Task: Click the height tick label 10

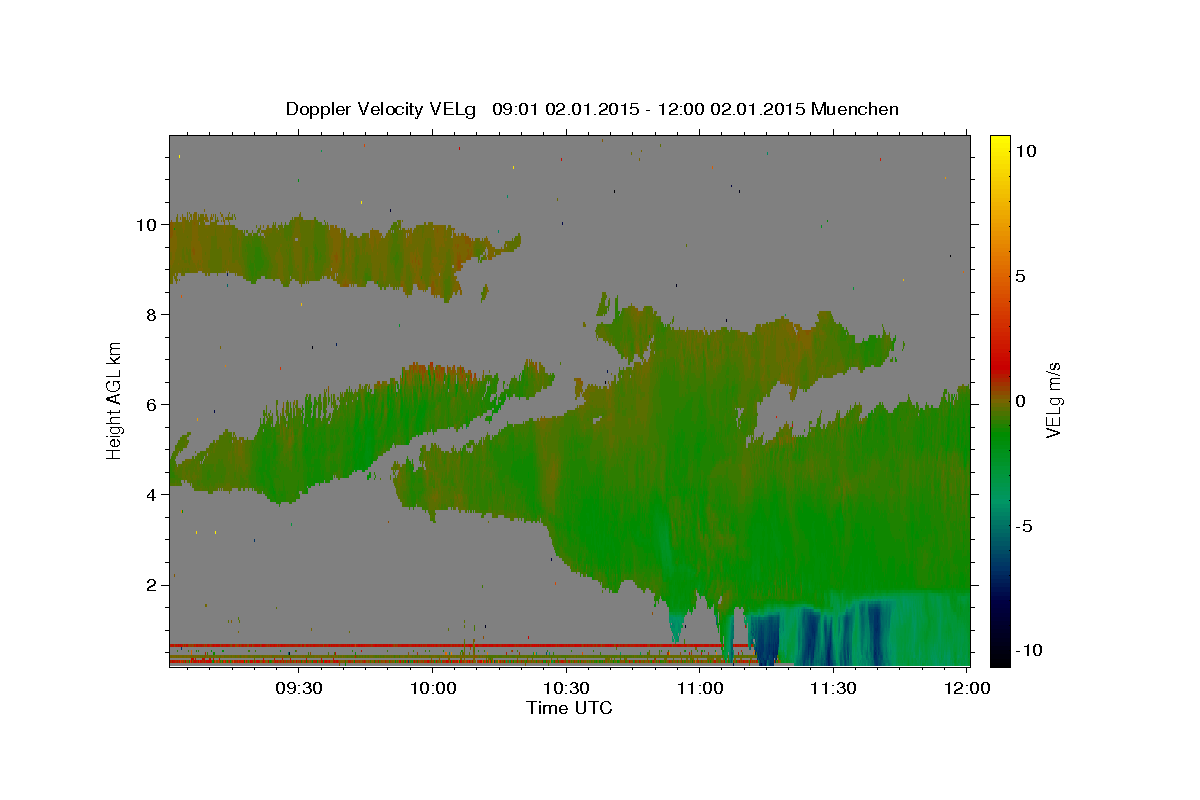Action: click(148, 225)
